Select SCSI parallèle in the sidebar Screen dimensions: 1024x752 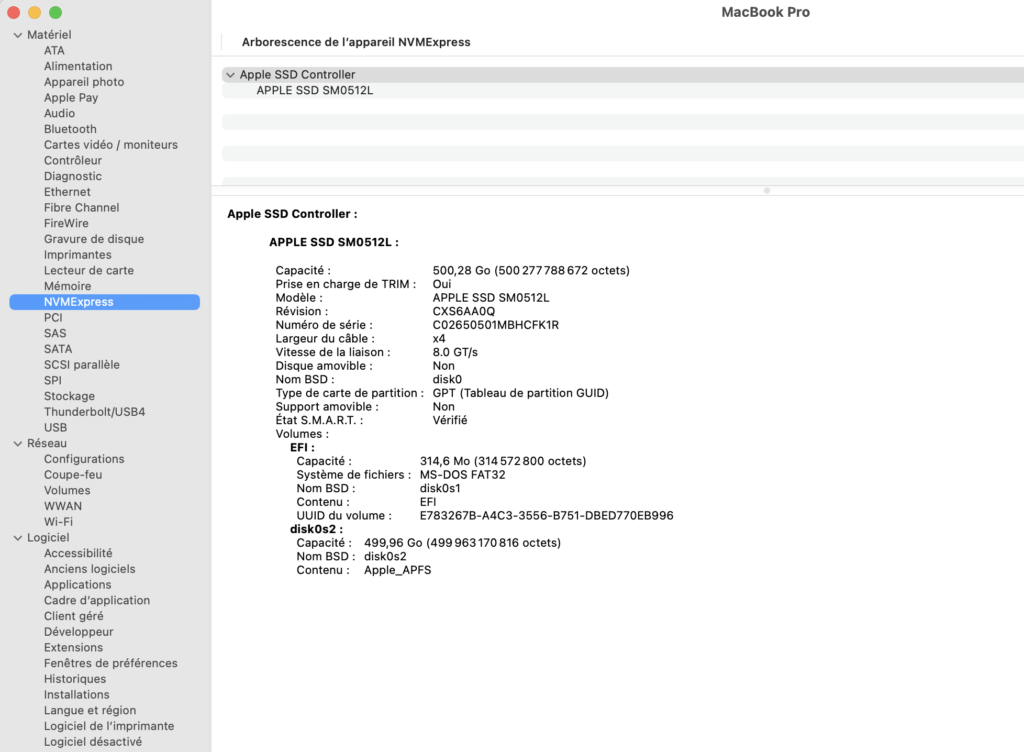point(82,365)
